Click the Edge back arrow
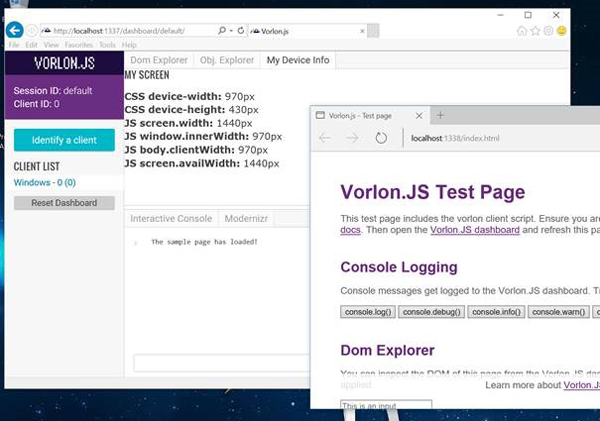The width and height of the screenshot is (600, 421). click(x=325, y=138)
